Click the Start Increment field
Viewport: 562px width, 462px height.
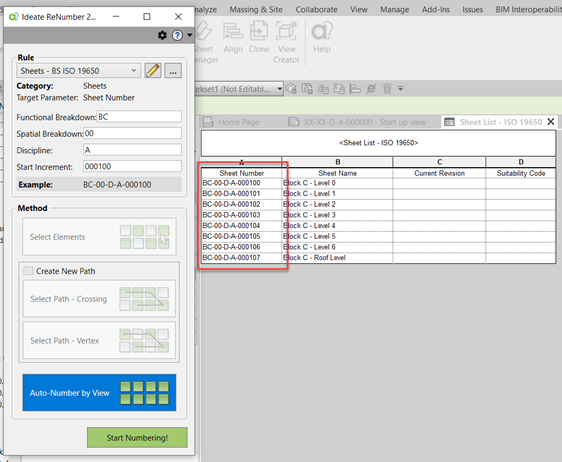132,166
